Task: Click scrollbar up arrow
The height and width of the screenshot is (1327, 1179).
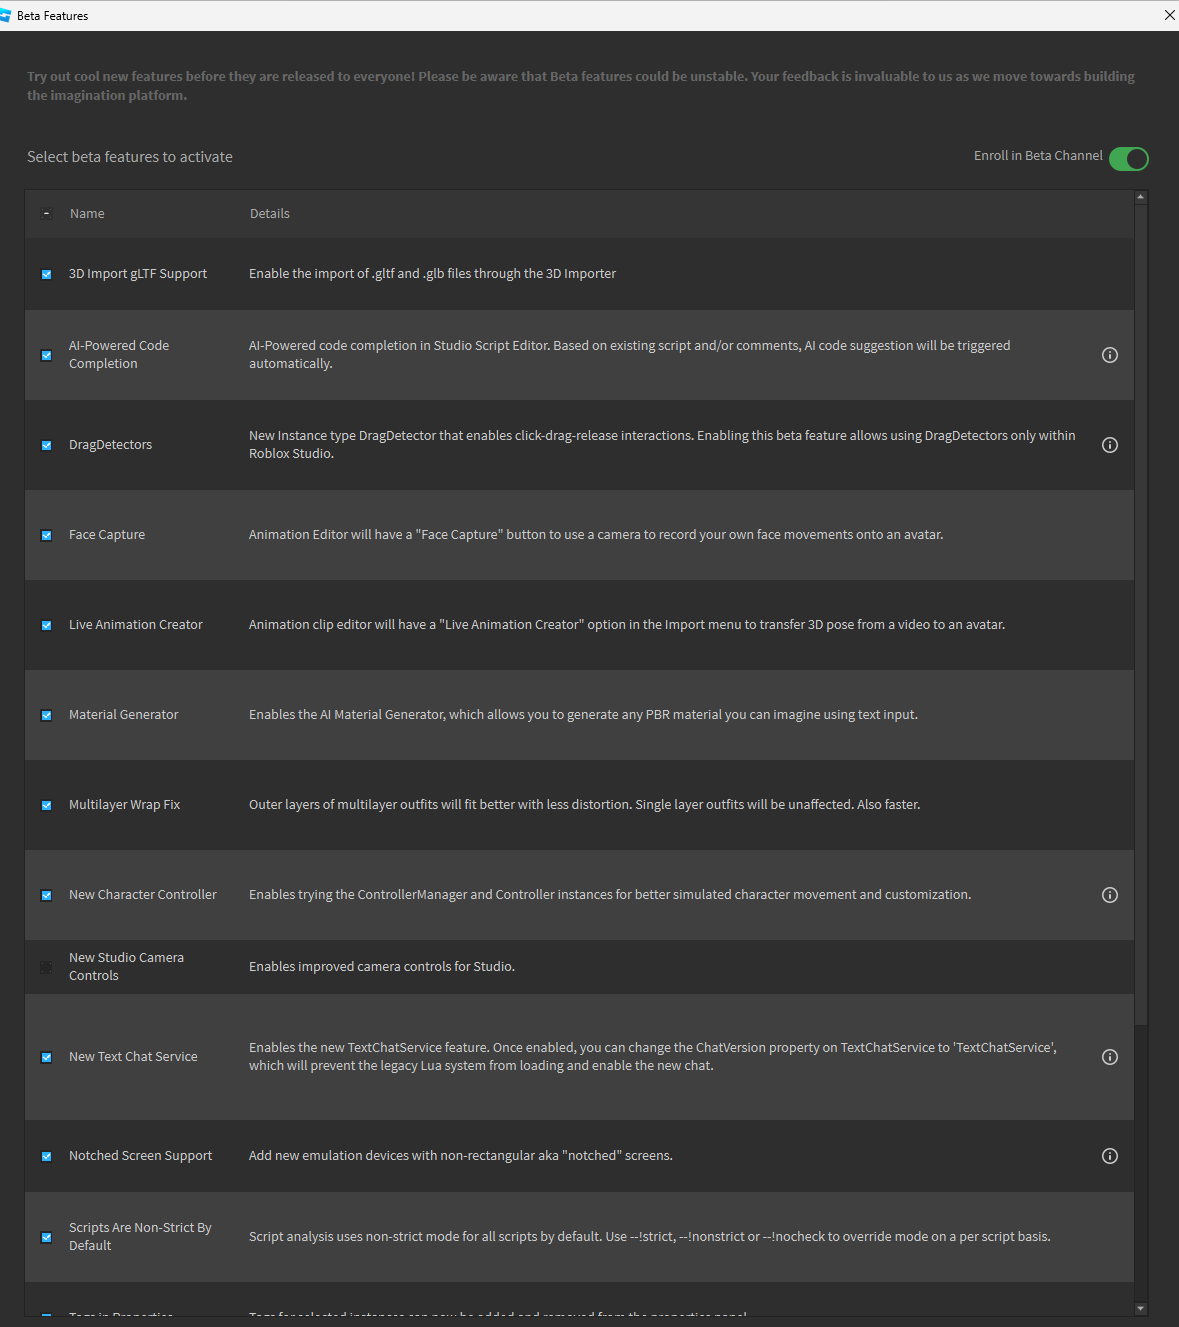Action: coord(1141,197)
